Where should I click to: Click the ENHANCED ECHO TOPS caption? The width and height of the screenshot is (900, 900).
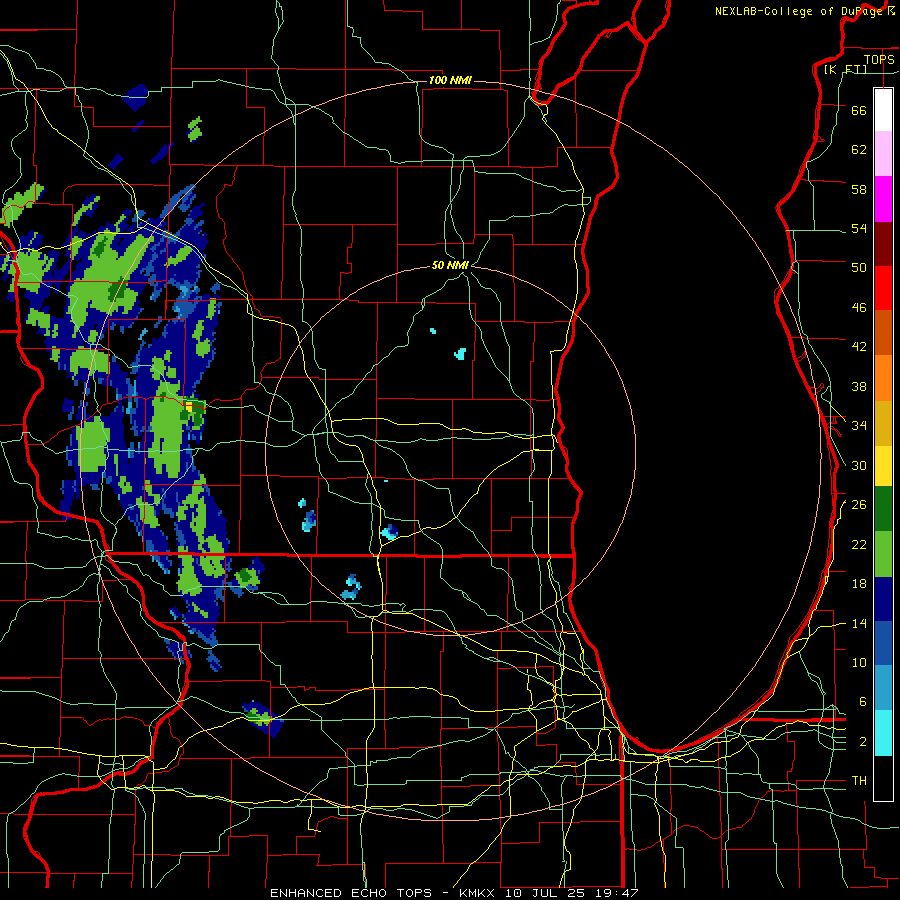(x=351, y=893)
